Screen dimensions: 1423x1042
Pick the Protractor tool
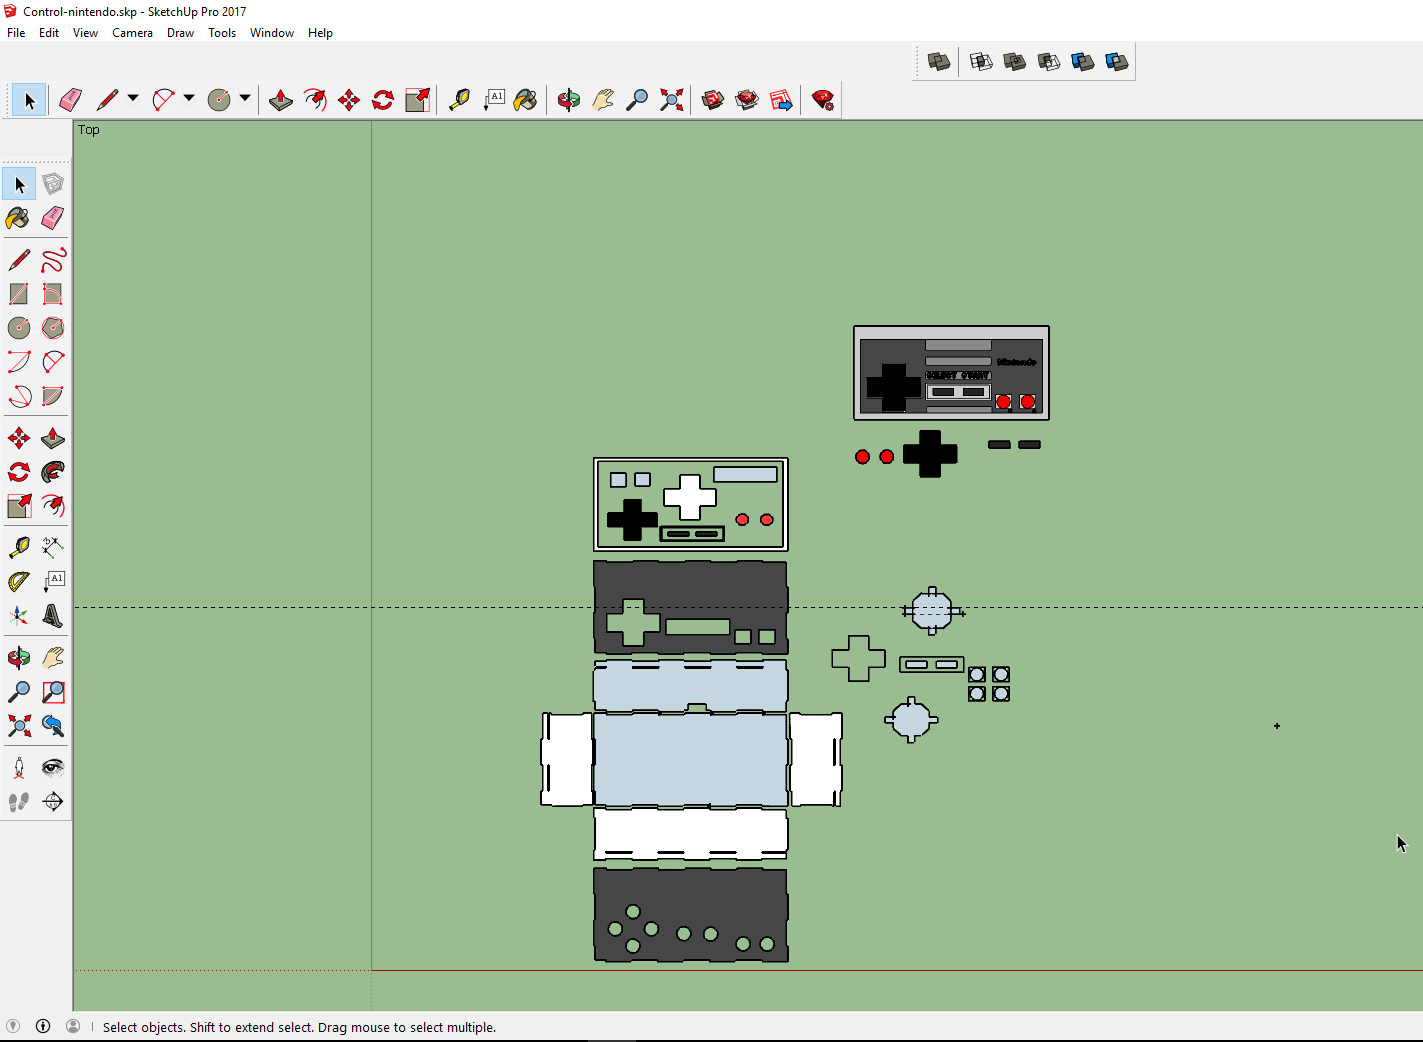pyautogui.click(x=19, y=581)
